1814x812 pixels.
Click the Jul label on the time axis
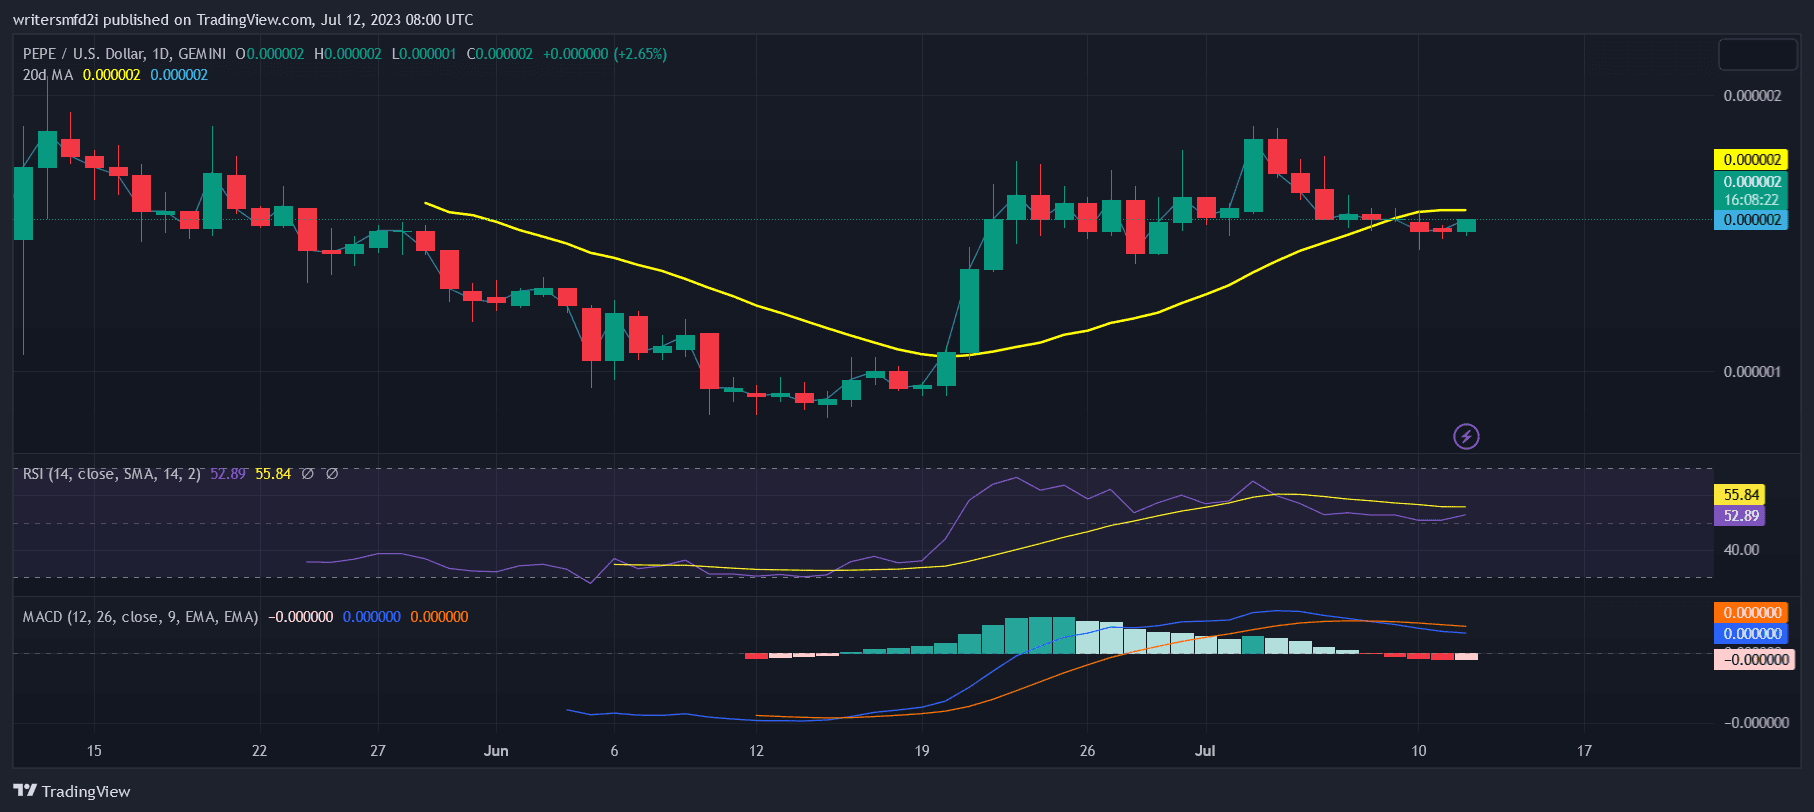pos(1205,750)
